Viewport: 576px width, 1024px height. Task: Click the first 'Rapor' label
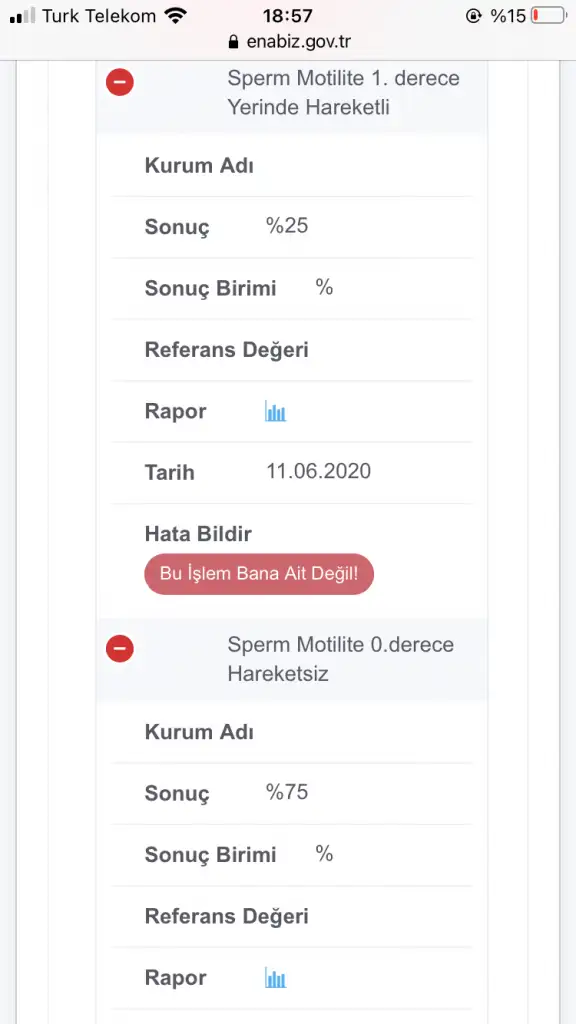tap(176, 411)
